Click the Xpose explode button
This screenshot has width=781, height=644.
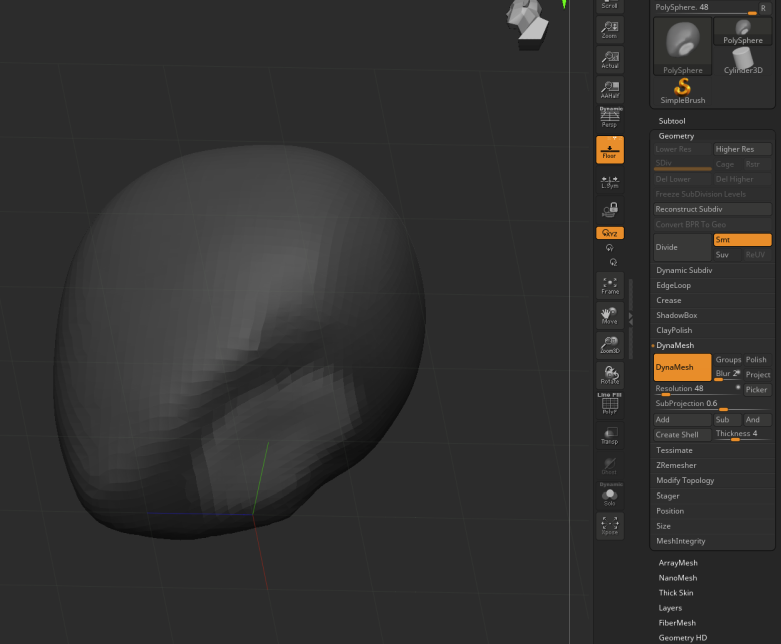tap(610, 525)
